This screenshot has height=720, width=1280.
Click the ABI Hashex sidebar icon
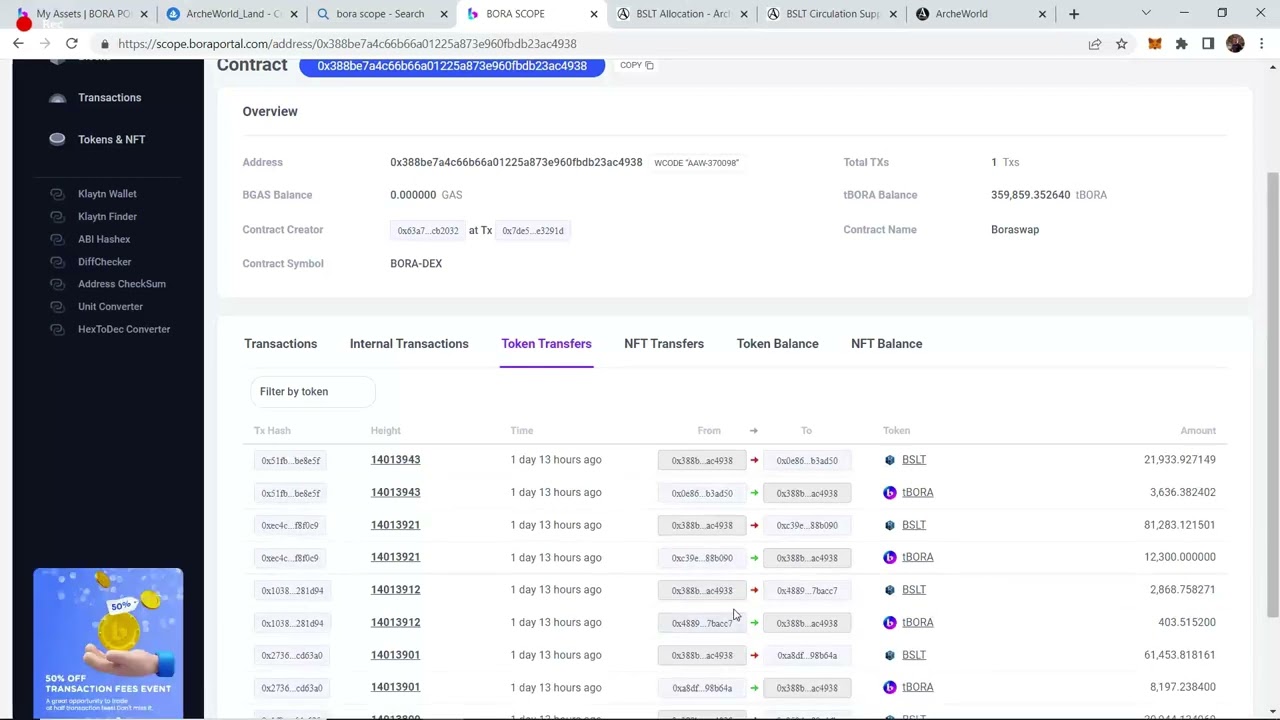57,239
